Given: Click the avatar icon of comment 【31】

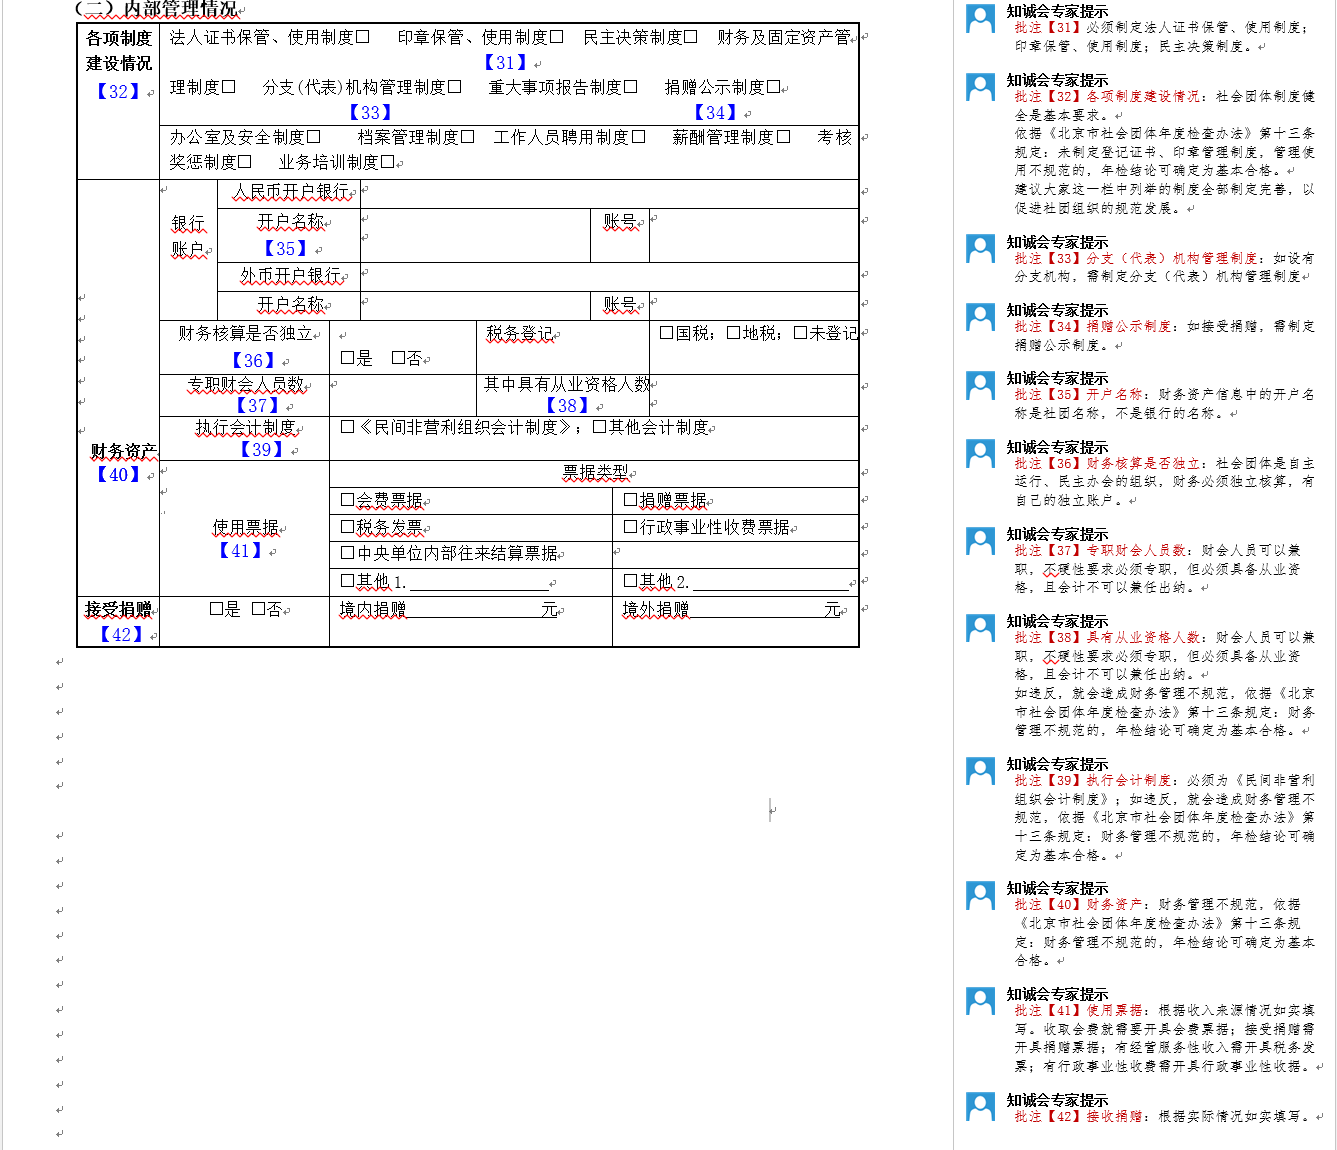Looking at the screenshot, I should (980, 19).
